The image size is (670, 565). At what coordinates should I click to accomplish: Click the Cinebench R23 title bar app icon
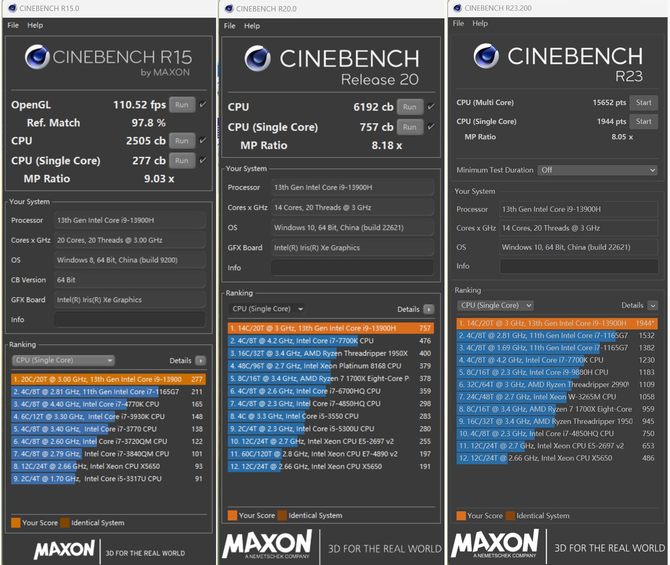pos(458,8)
